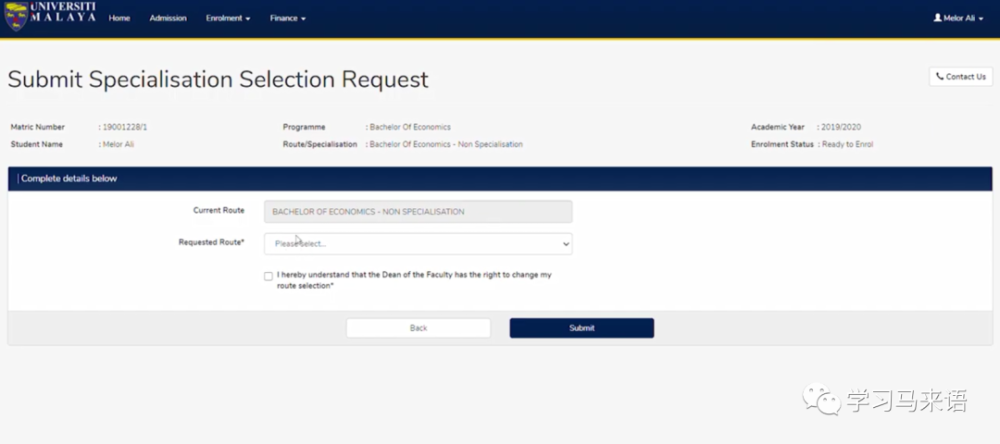Expand the Finance menu
This screenshot has height=444, width=1000.
point(288,18)
